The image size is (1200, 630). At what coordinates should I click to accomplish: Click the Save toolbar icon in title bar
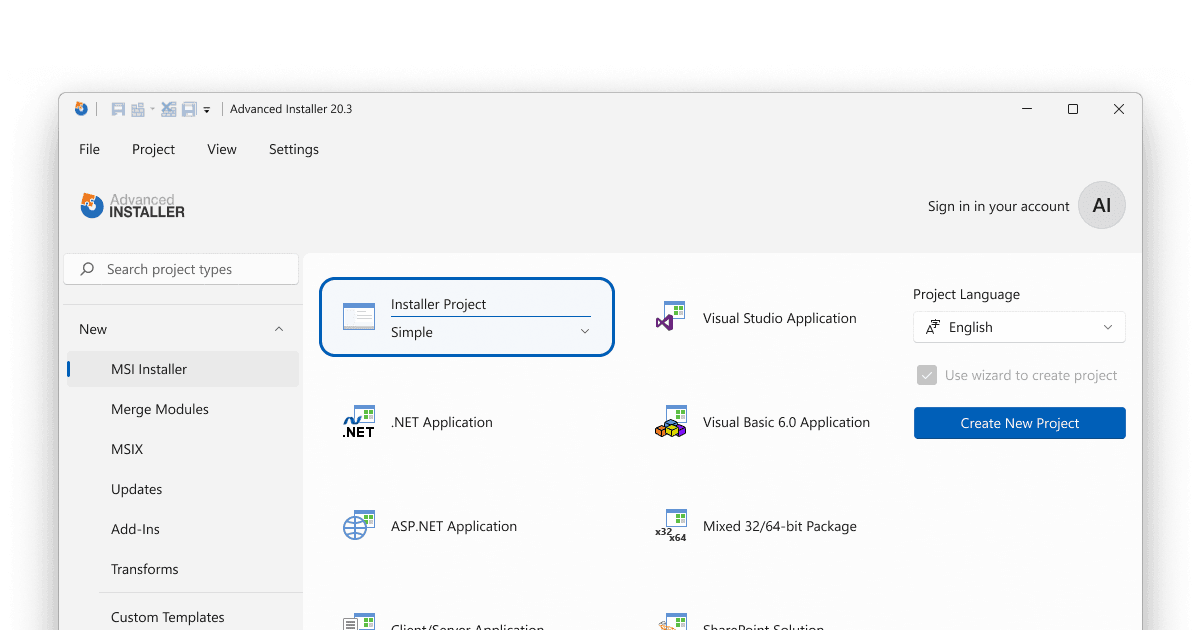118,109
